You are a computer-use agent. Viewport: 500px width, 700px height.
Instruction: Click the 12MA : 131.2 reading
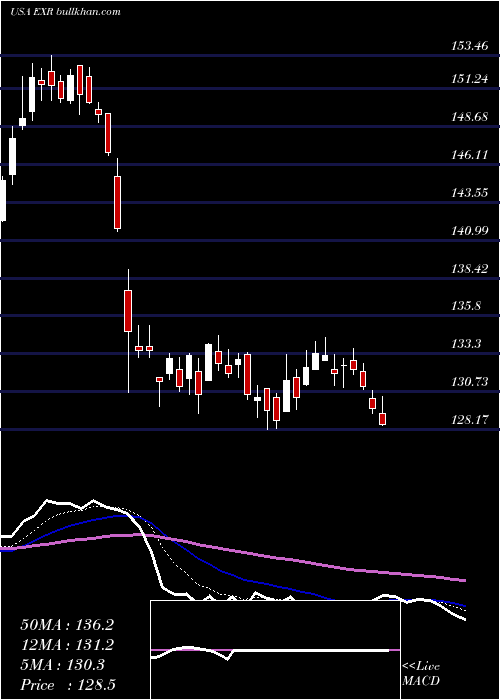click(67, 645)
